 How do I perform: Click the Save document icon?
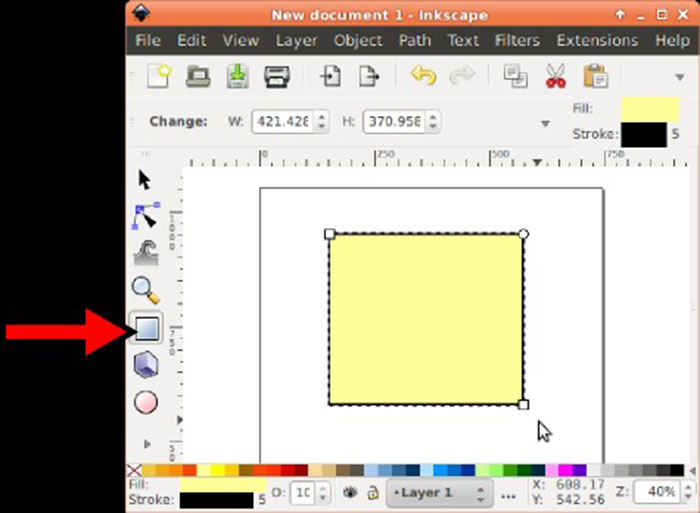237,76
